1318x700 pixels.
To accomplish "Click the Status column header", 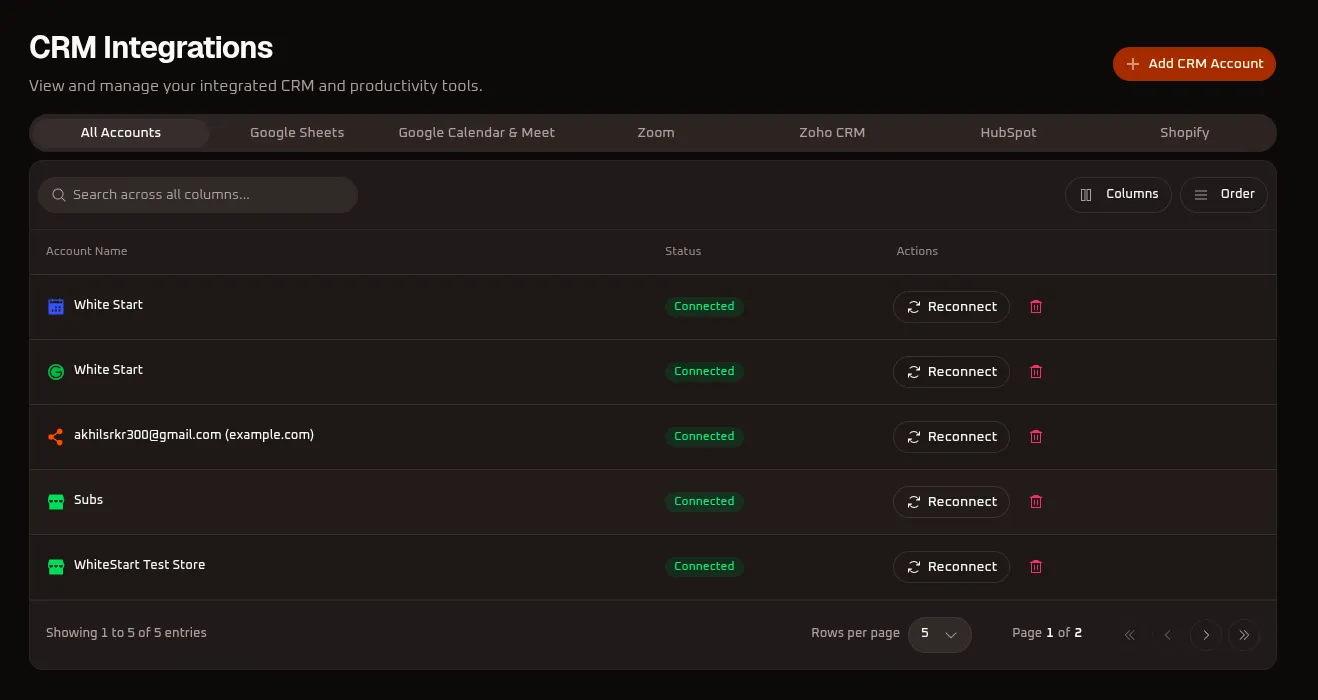I will (683, 251).
